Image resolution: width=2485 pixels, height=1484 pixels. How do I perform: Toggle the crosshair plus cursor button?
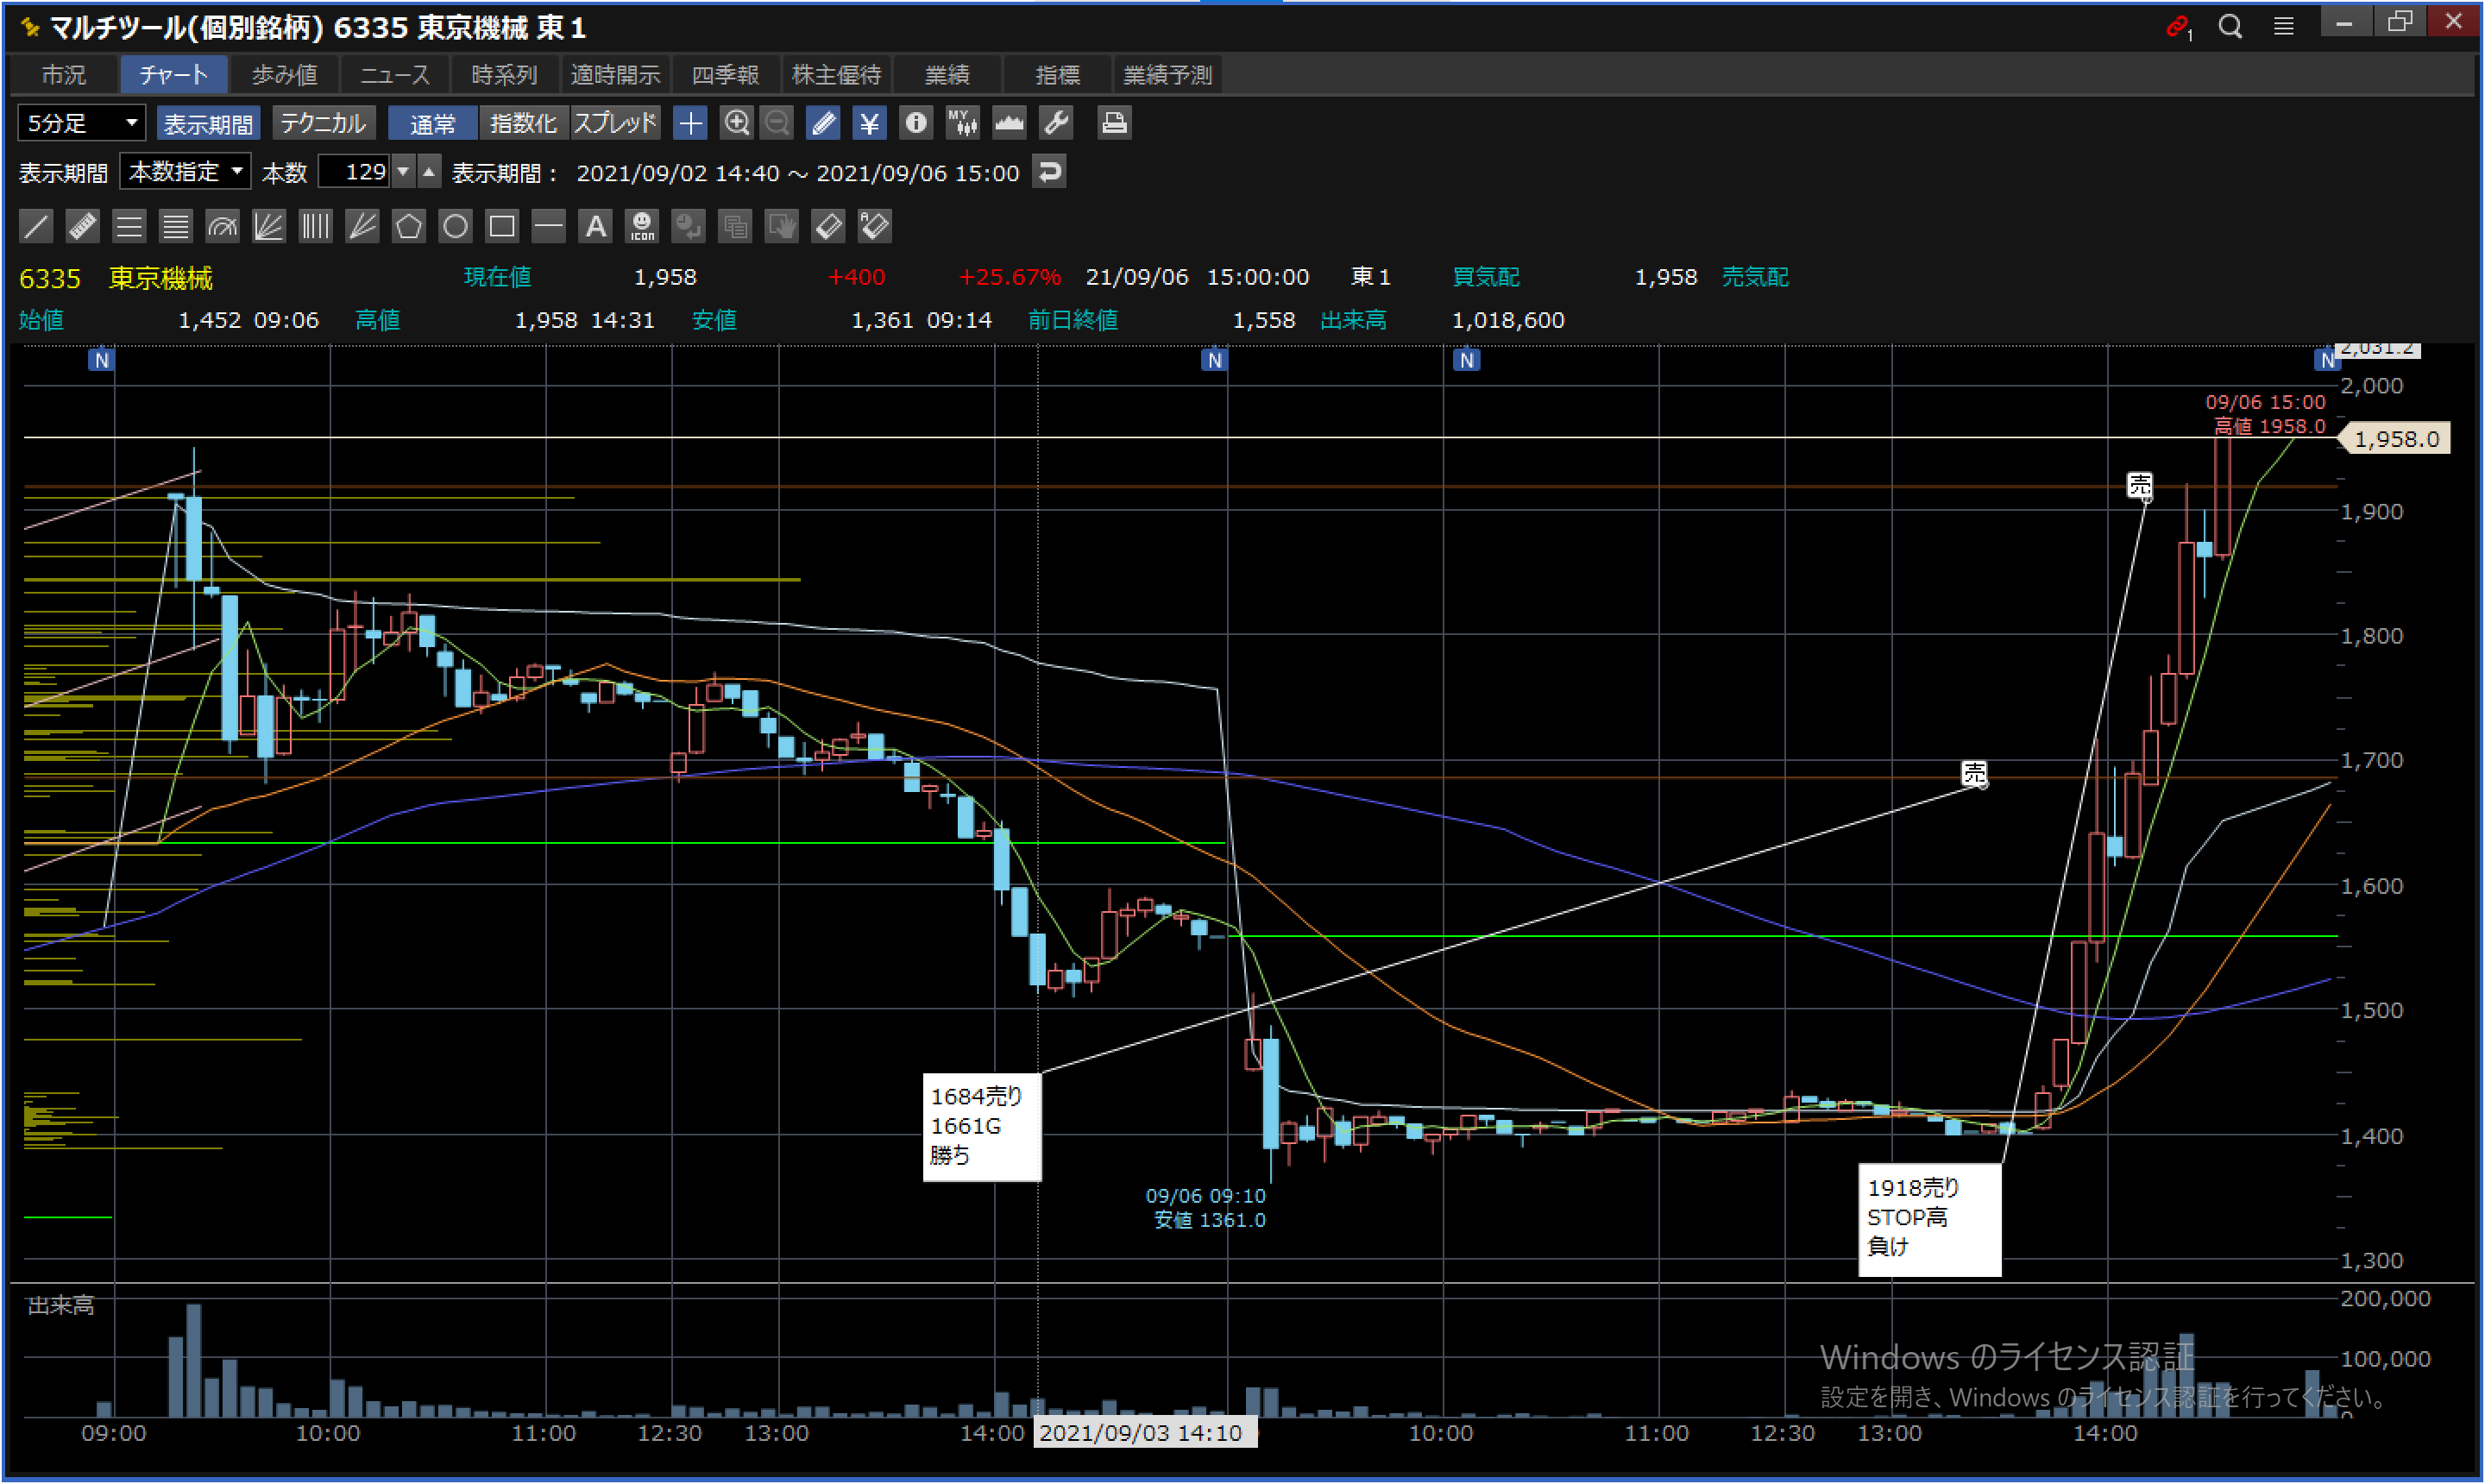(x=690, y=123)
